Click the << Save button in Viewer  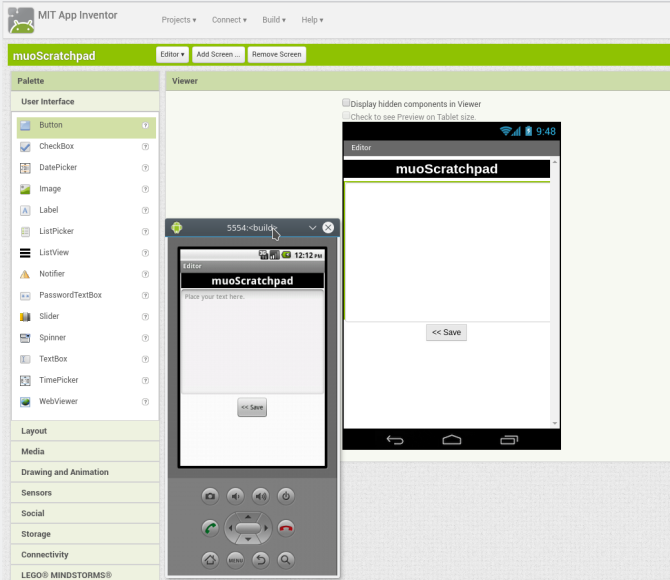pyautogui.click(x=446, y=333)
